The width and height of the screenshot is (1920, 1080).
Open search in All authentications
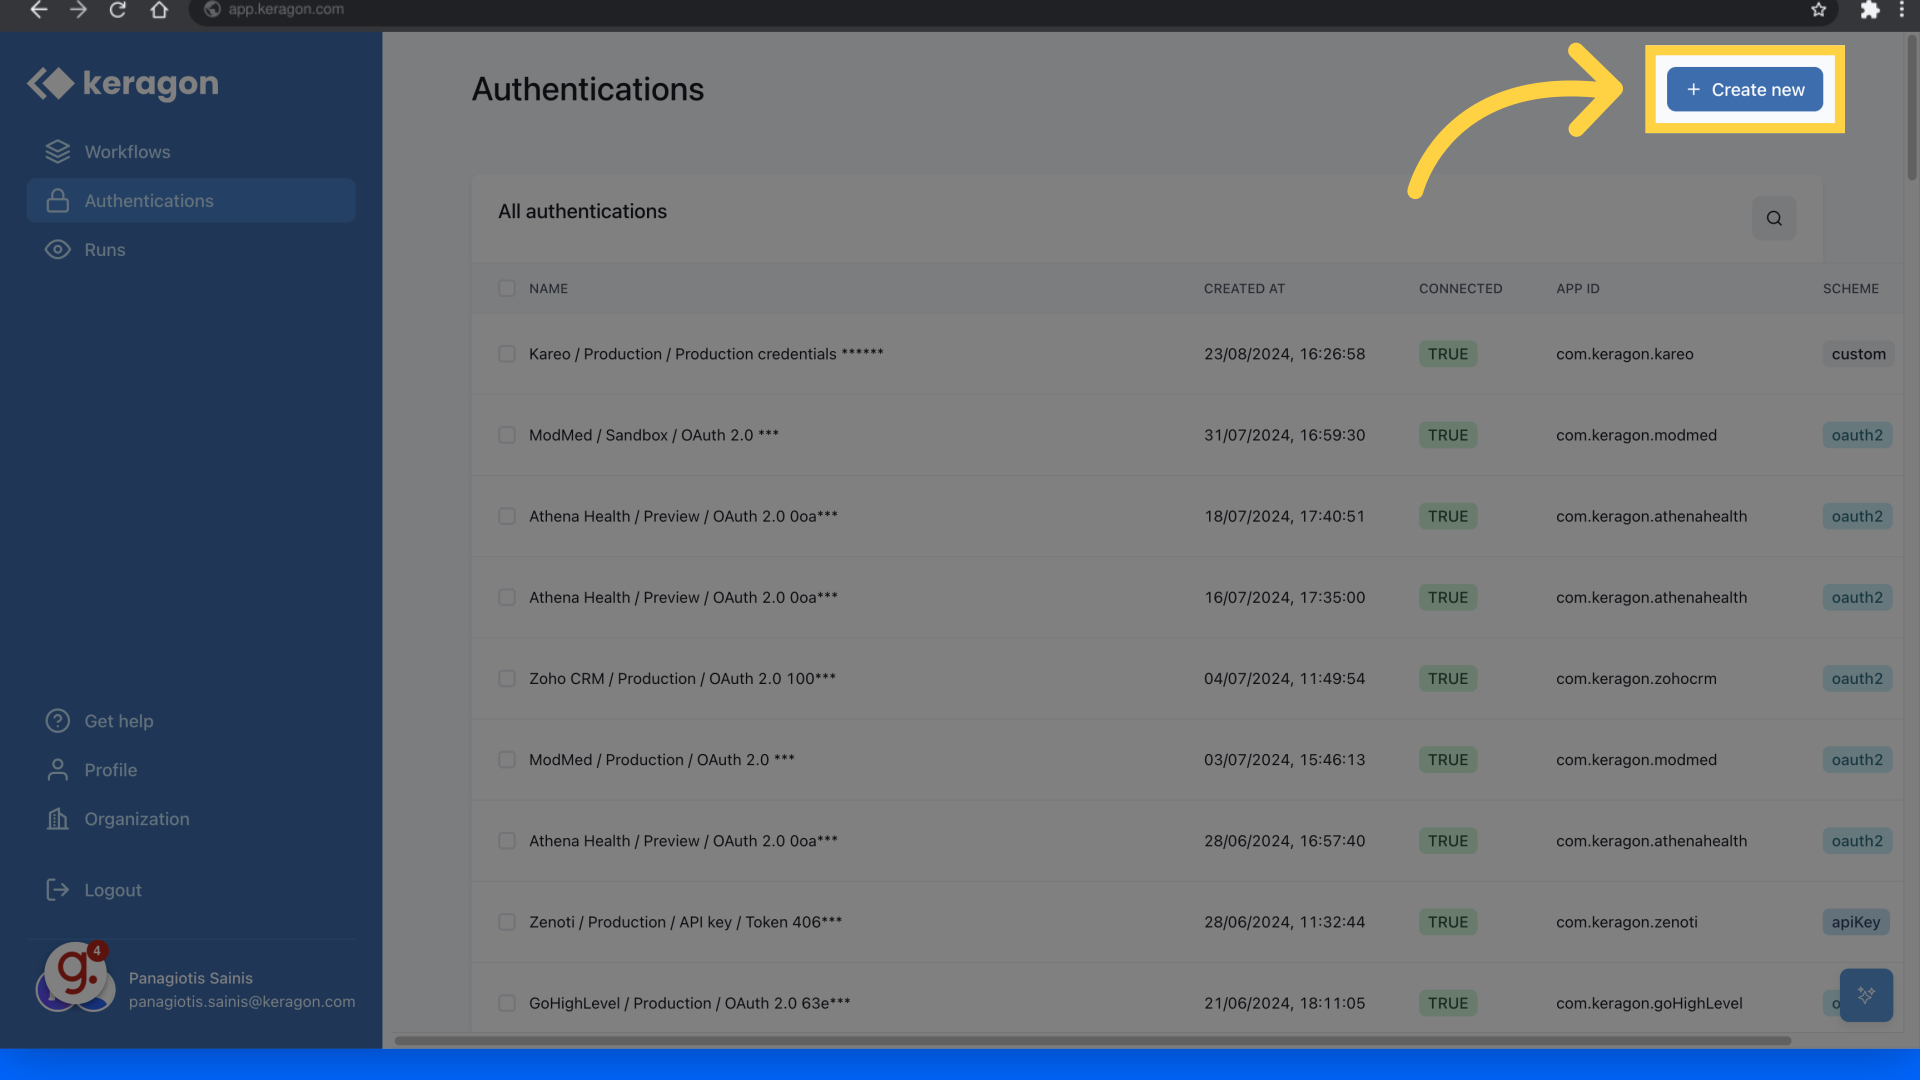pos(1774,218)
